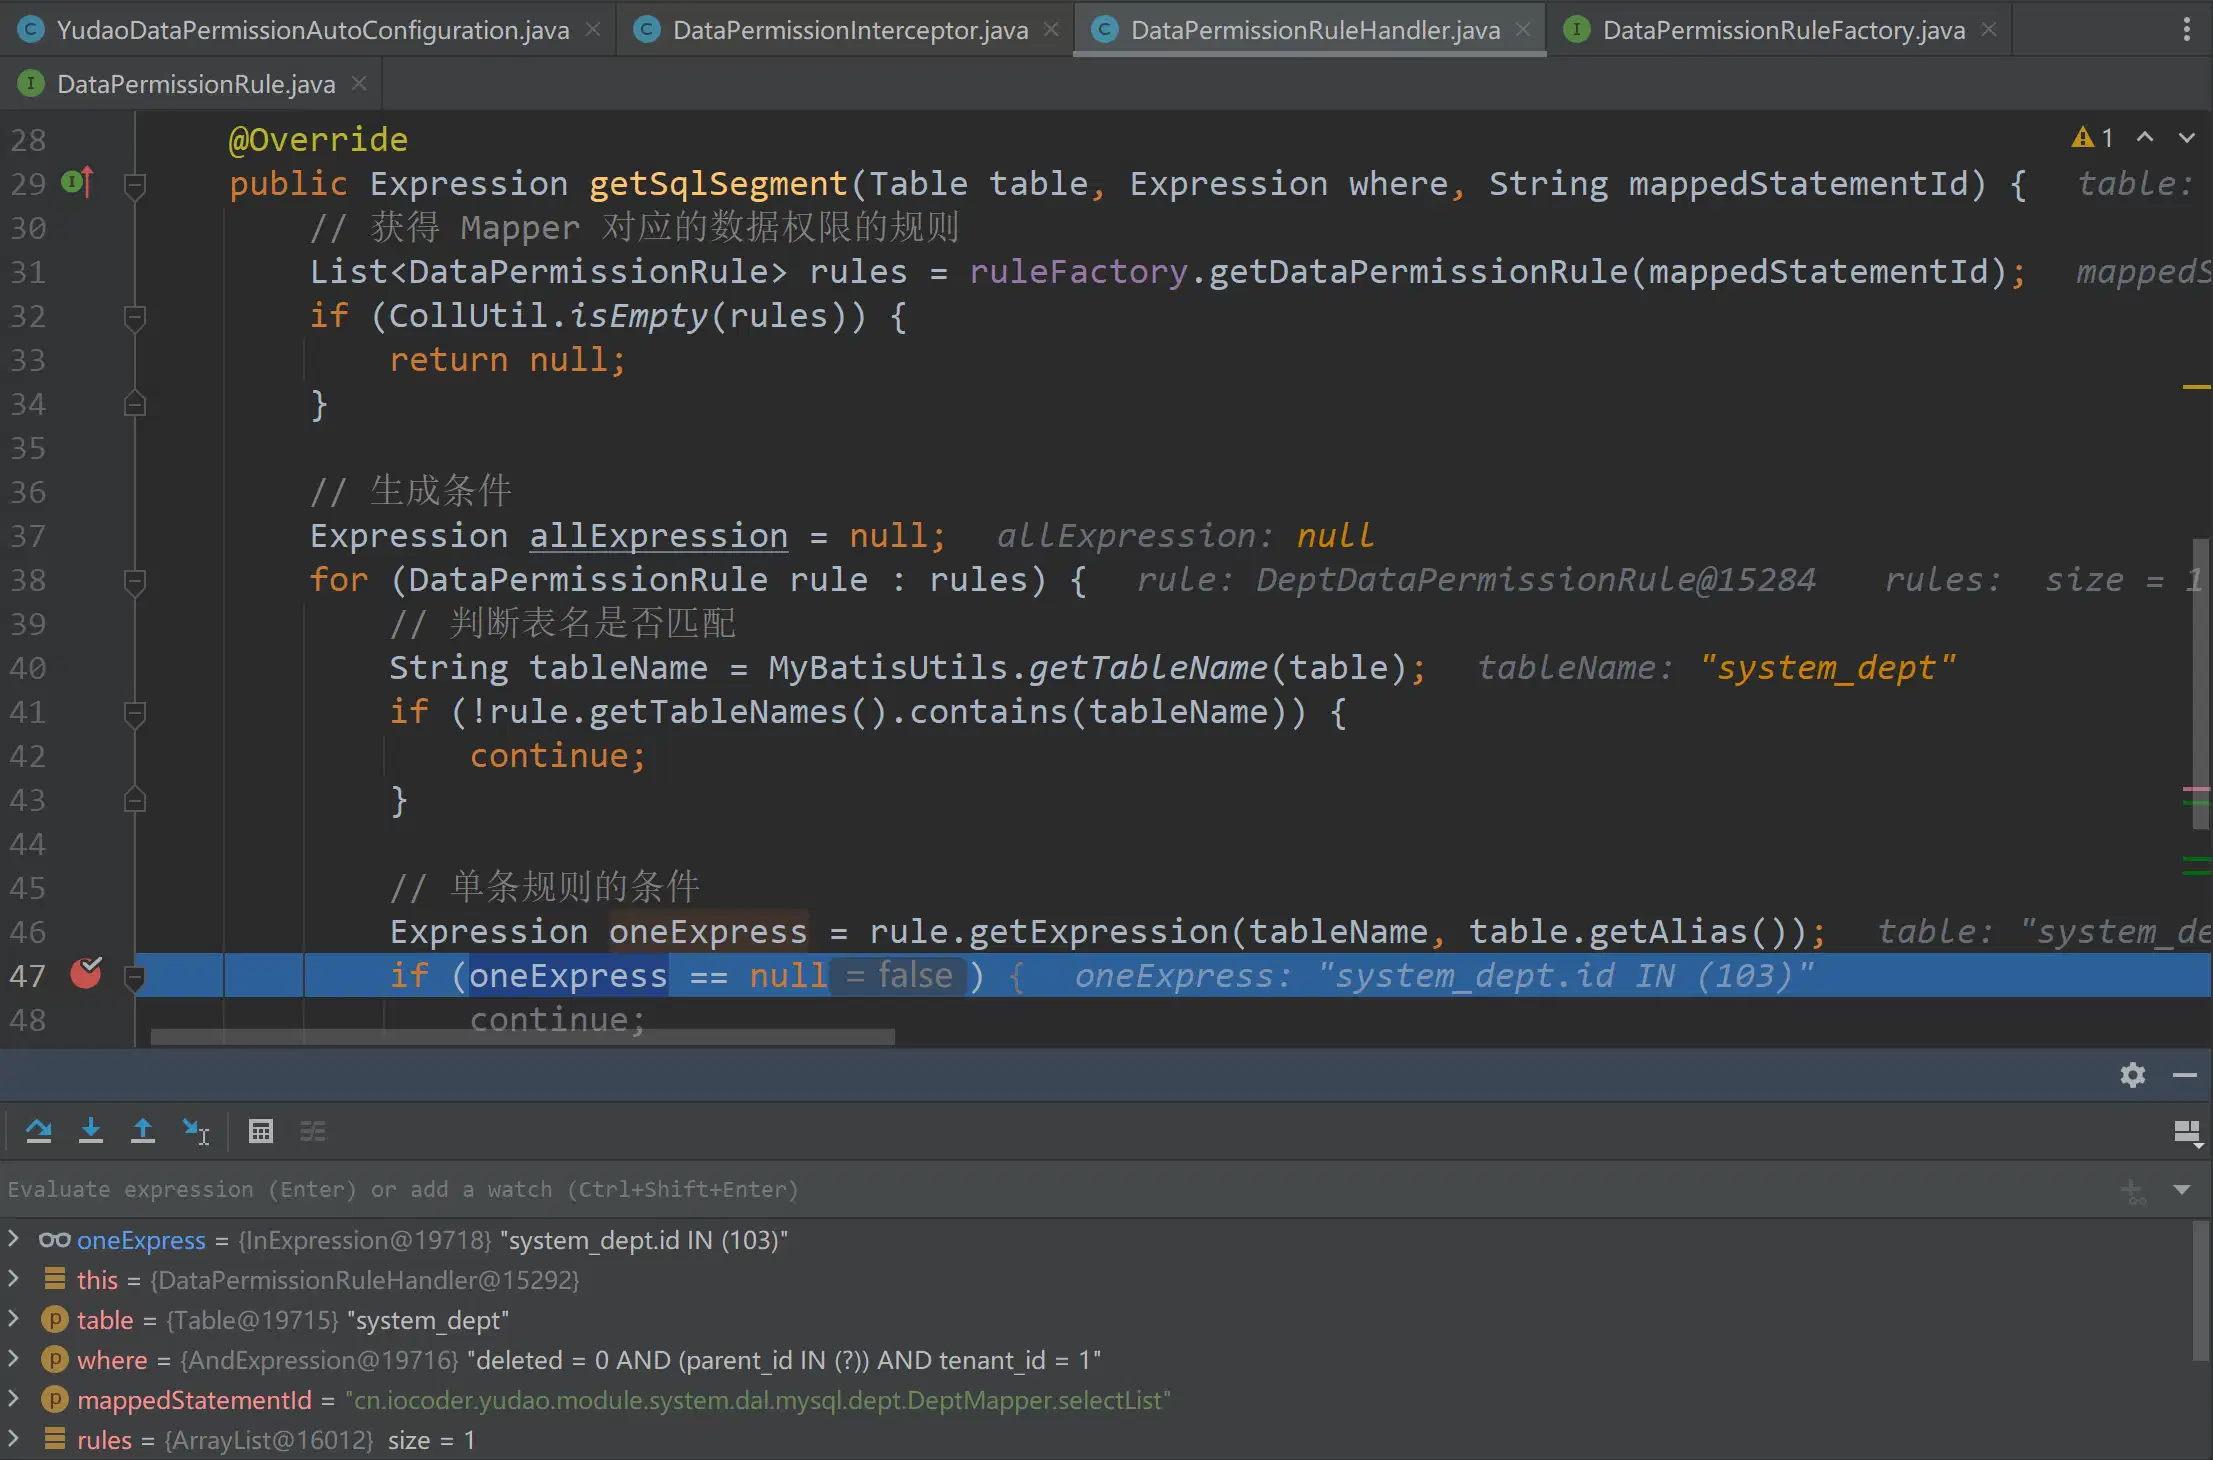Toggle the breakpoint on line 47

[x=86, y=974]
